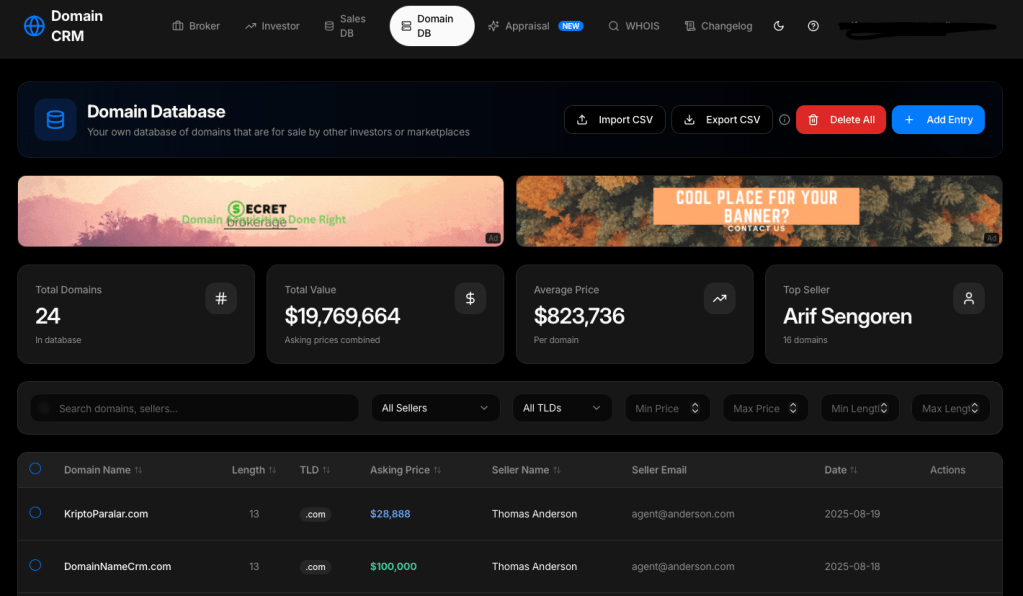
Task: Click the Domain CRM globe logo
Action: [35, 26]
